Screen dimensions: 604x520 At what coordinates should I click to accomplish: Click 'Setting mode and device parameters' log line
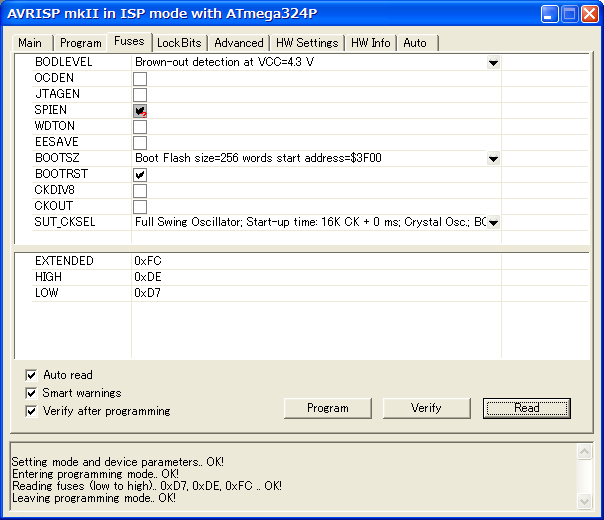click(x=117, y=462)
